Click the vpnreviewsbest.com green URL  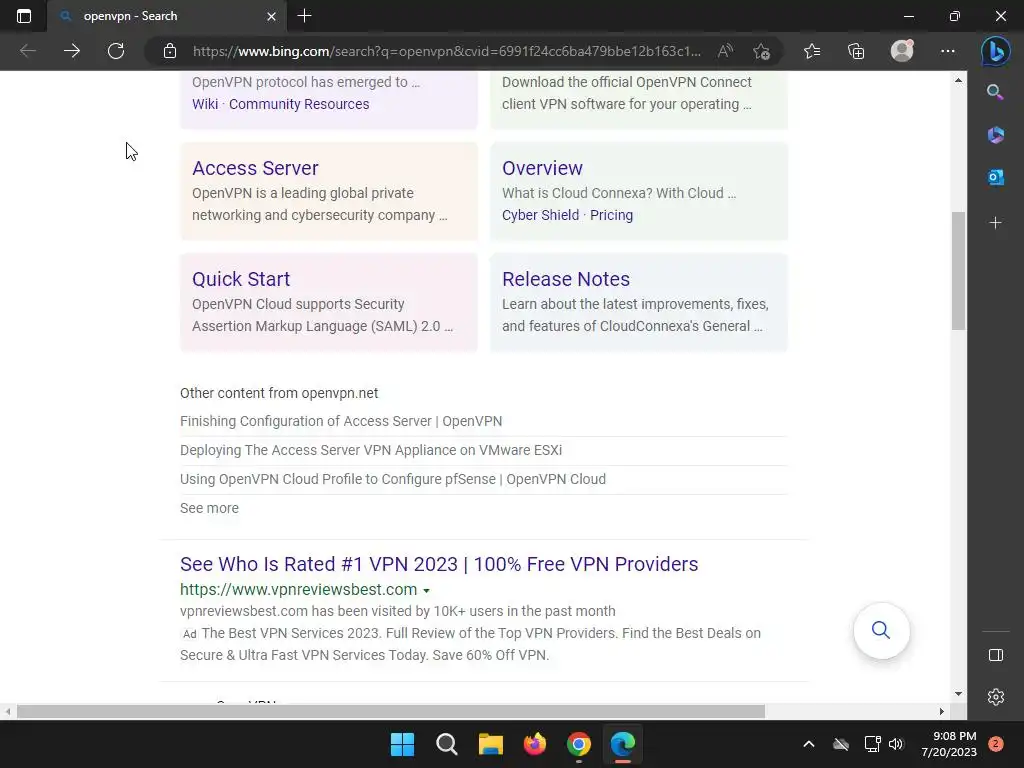[298, 589]
